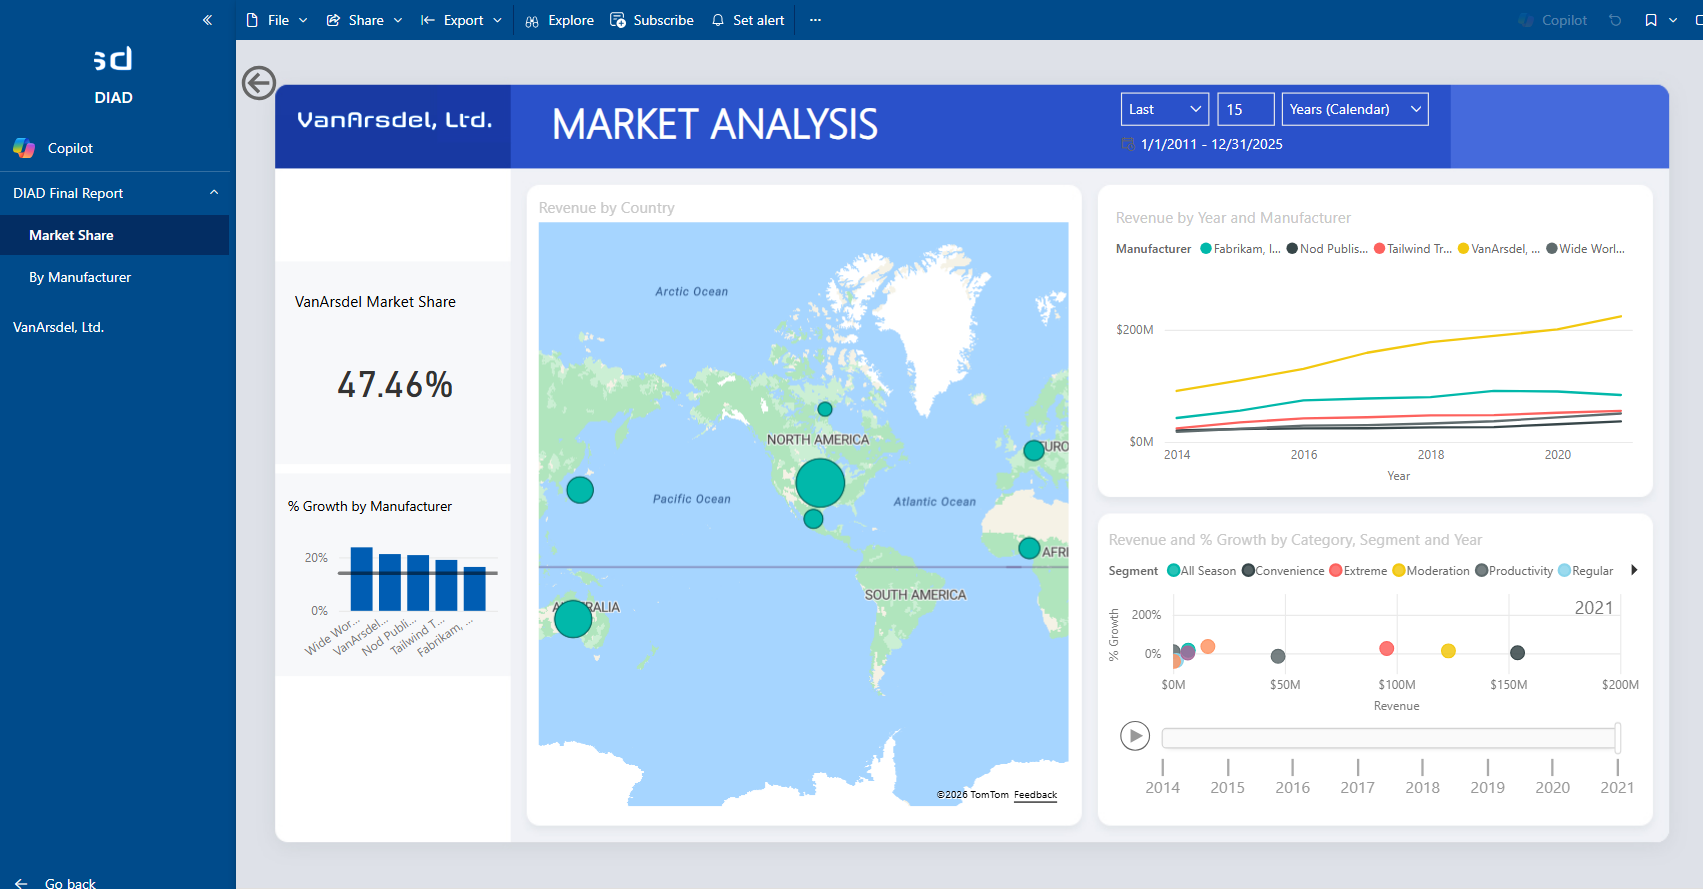Click the Africa map bubble
Viewport: 1703px width, 889px height.
pos(1029,548)
